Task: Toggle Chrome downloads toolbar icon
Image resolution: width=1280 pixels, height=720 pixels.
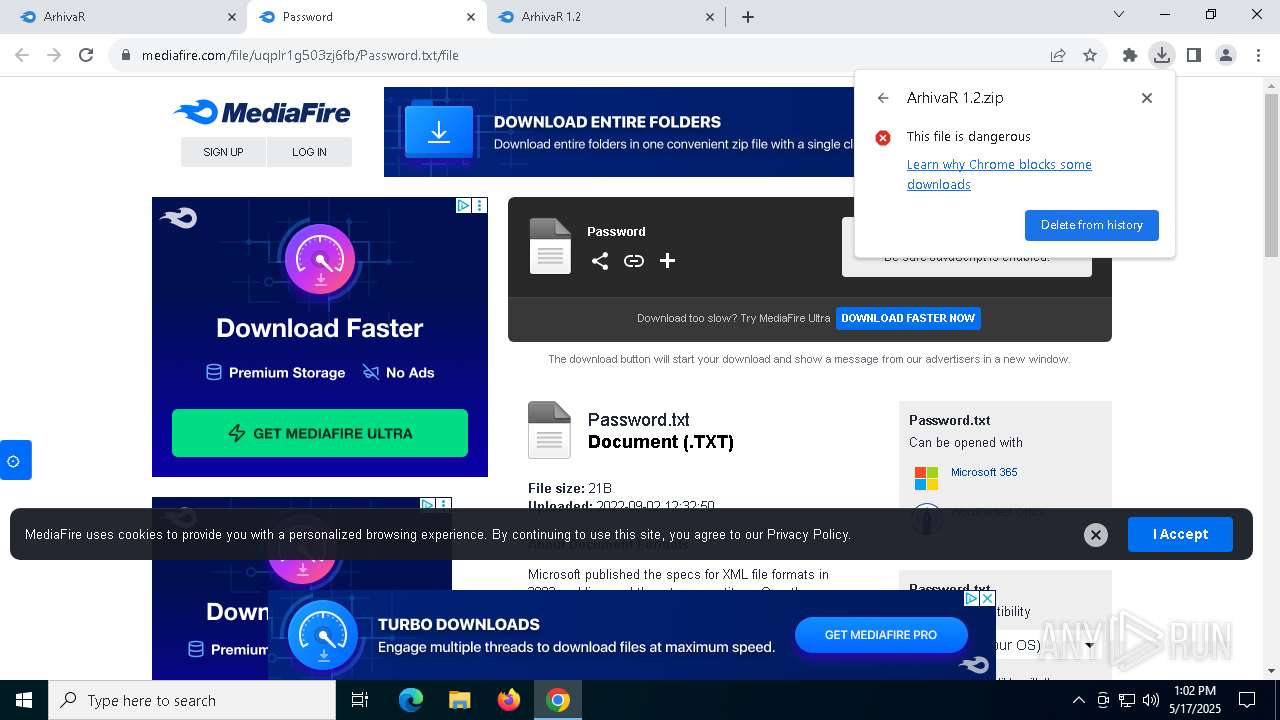Action: 1162,55
